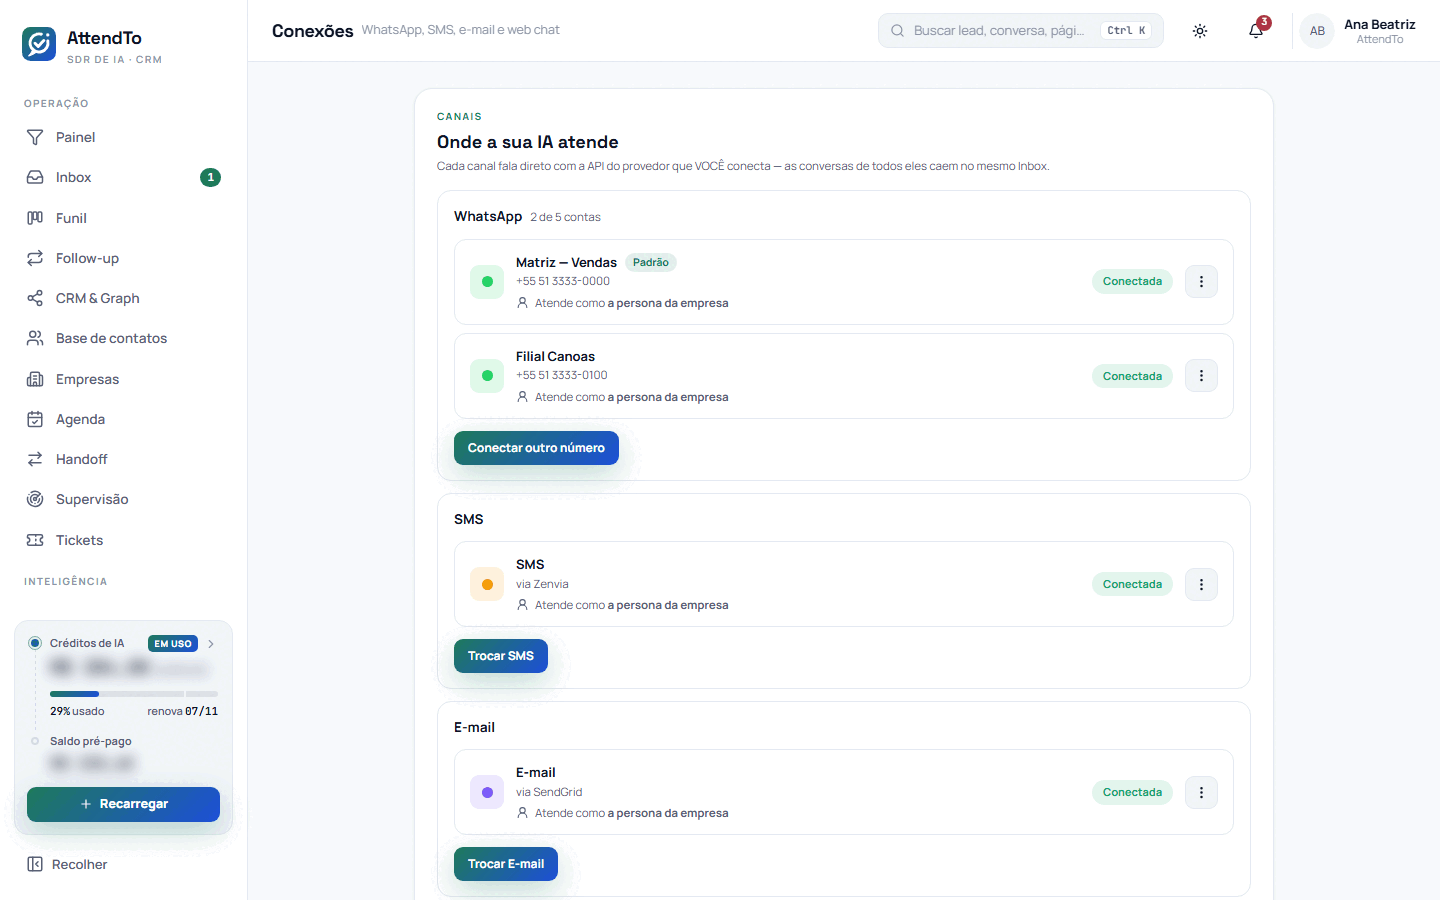Click the Supervisão target icon
Image resolution: width=1440 pixels, height=900 pixels.
[x=35, y=499]
